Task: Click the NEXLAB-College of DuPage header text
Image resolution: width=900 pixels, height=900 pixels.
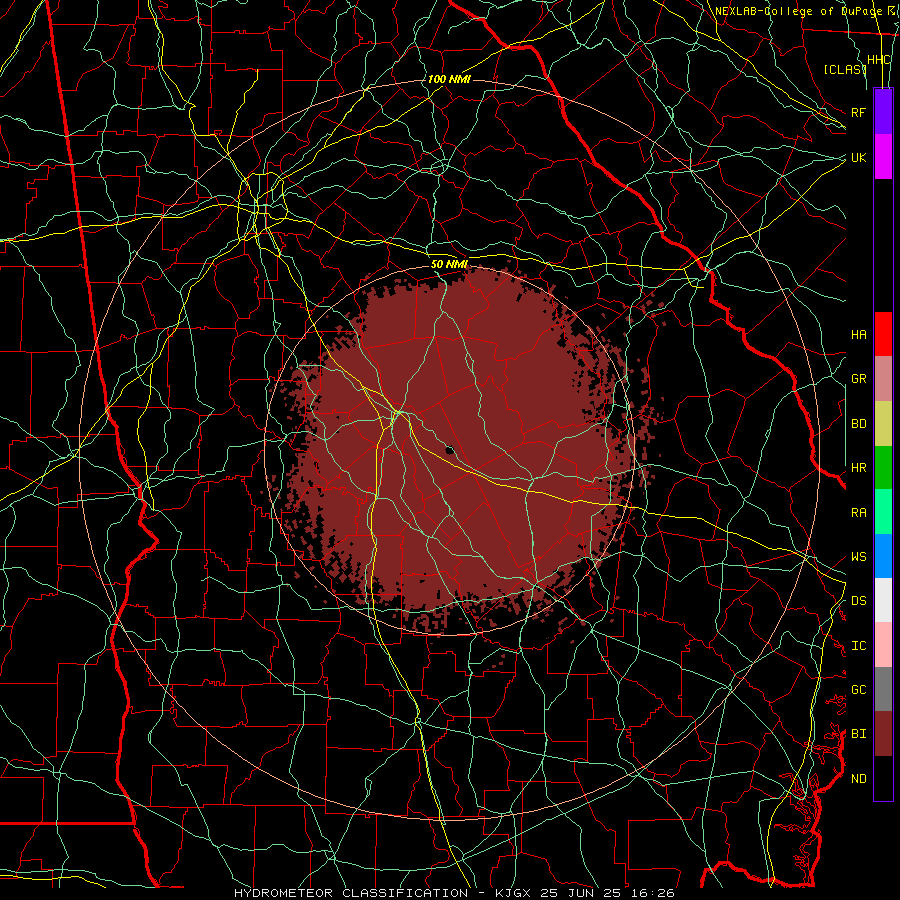Action: click(800, 11)
